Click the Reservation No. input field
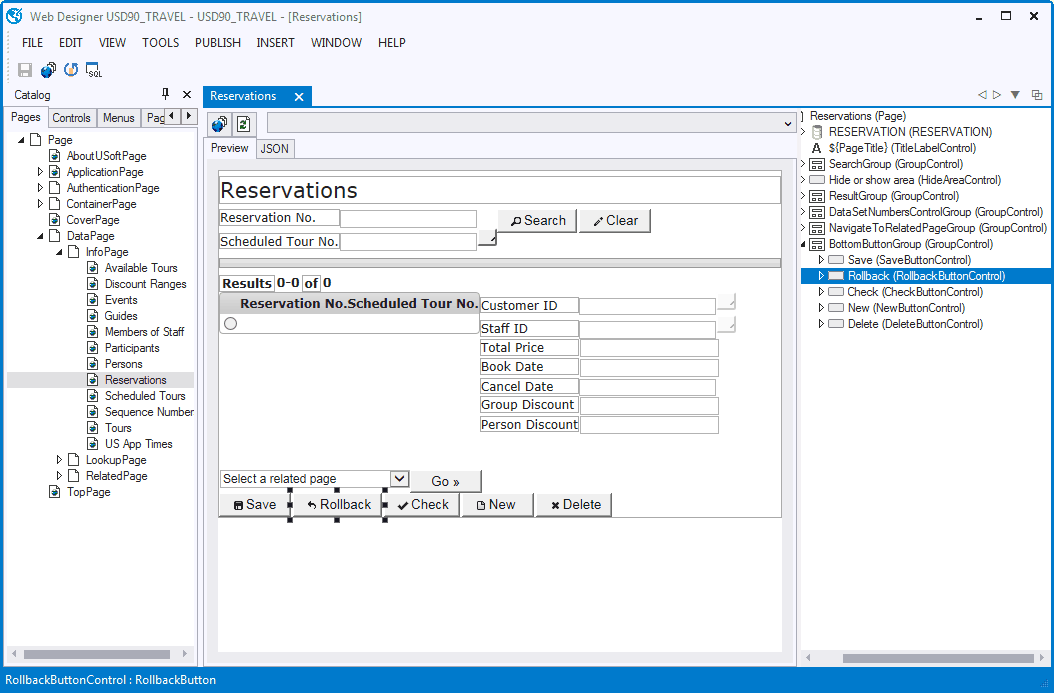 click(408, 218)
